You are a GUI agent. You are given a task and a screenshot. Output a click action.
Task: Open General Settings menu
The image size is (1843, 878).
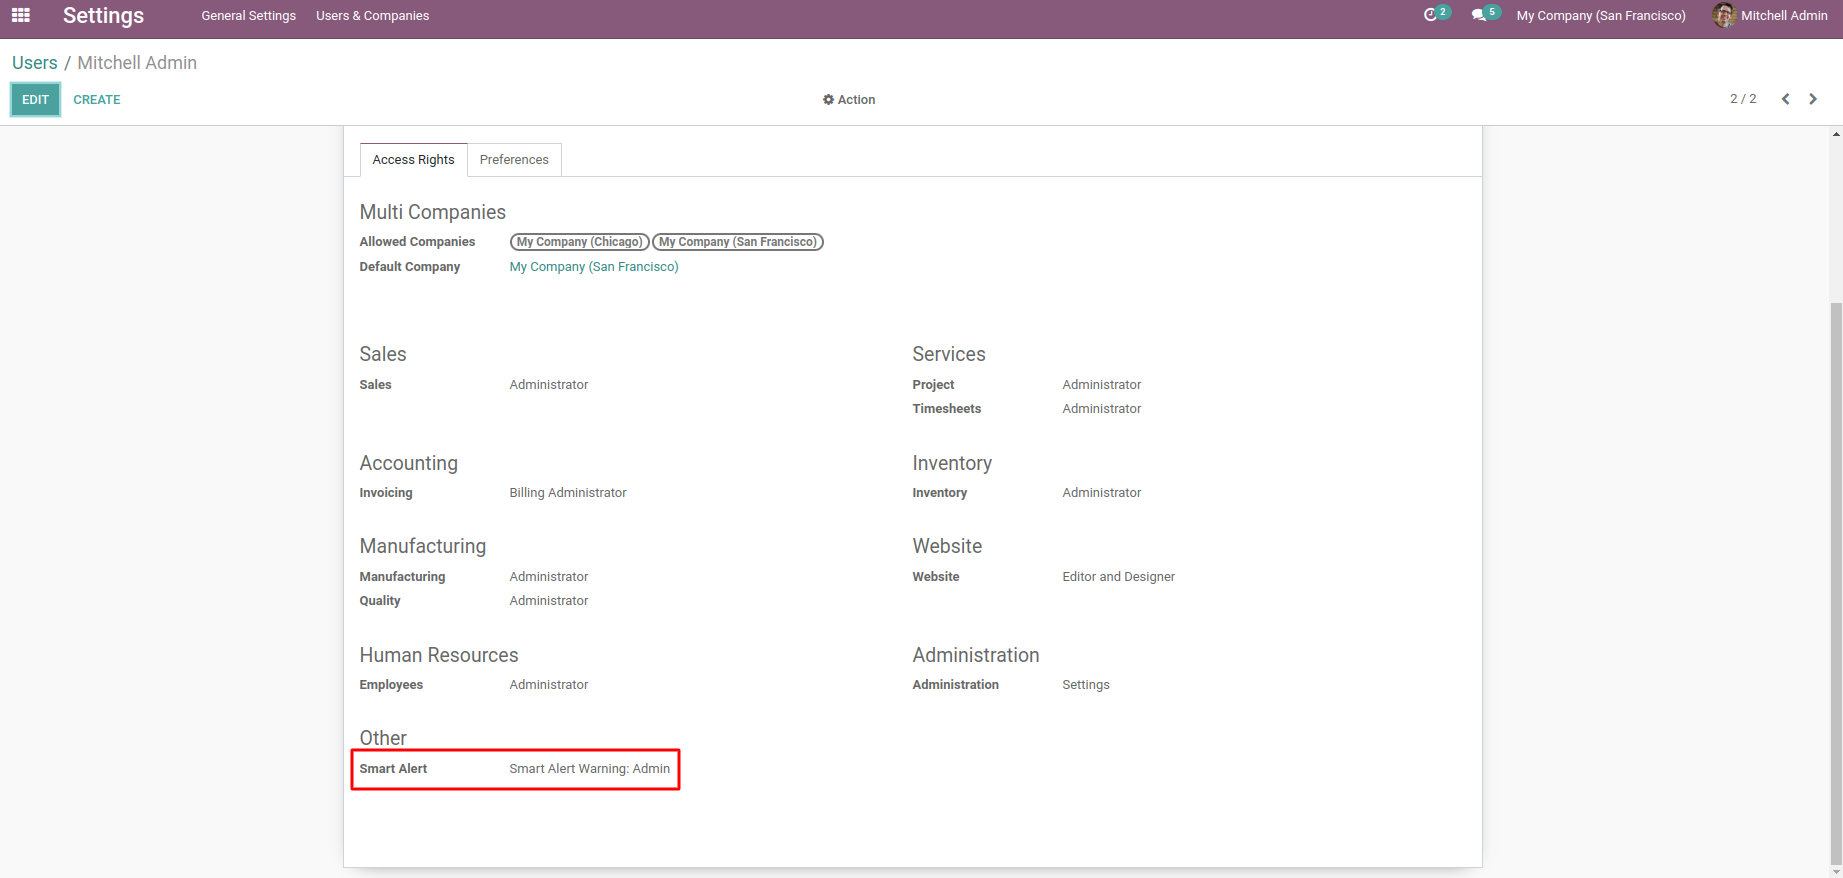tap(249, 16)
